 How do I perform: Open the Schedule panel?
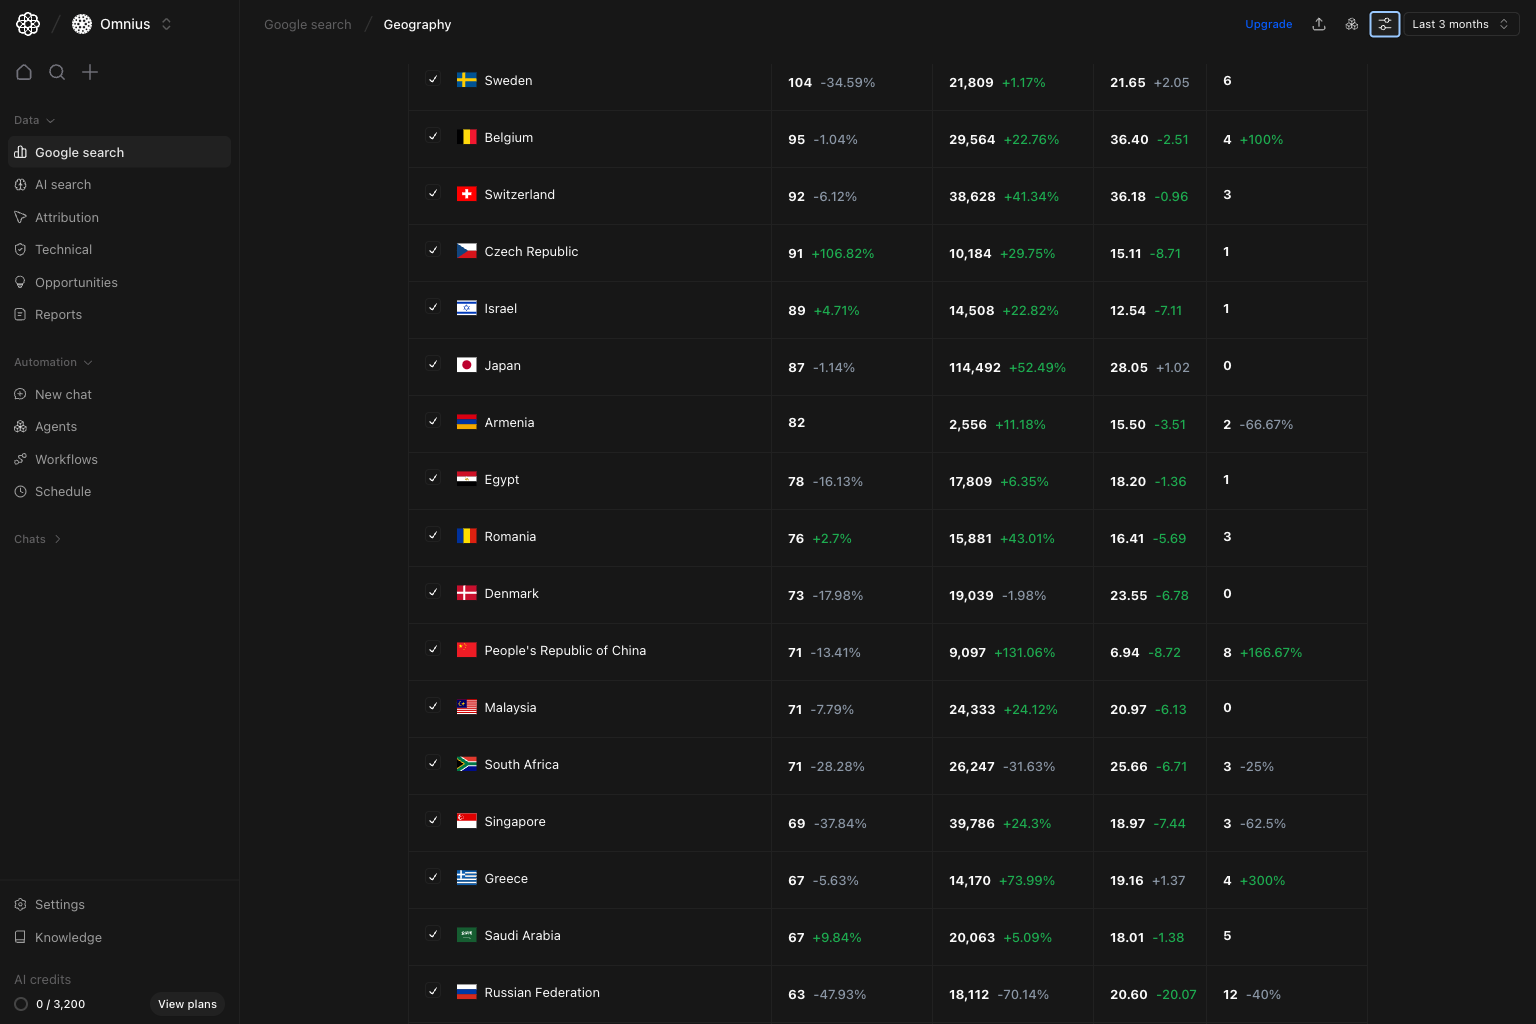[x=63, y=491]
